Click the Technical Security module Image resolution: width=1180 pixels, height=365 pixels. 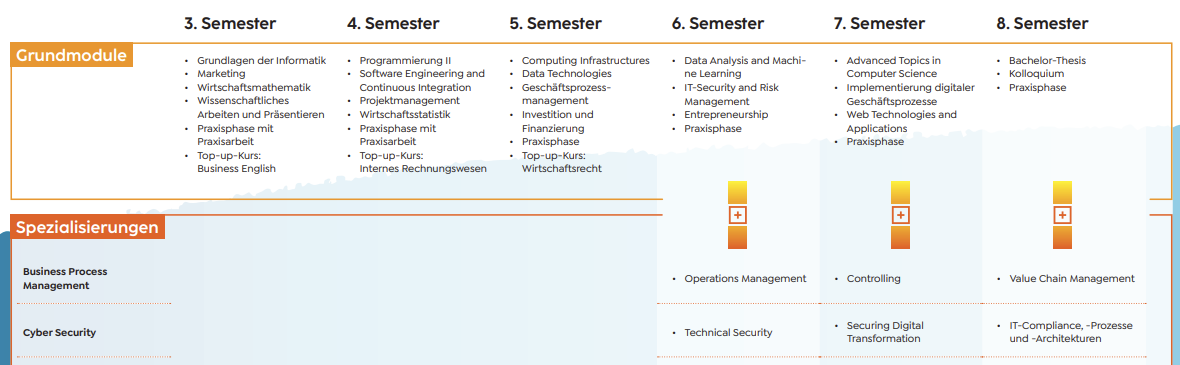tap(728, 333)
